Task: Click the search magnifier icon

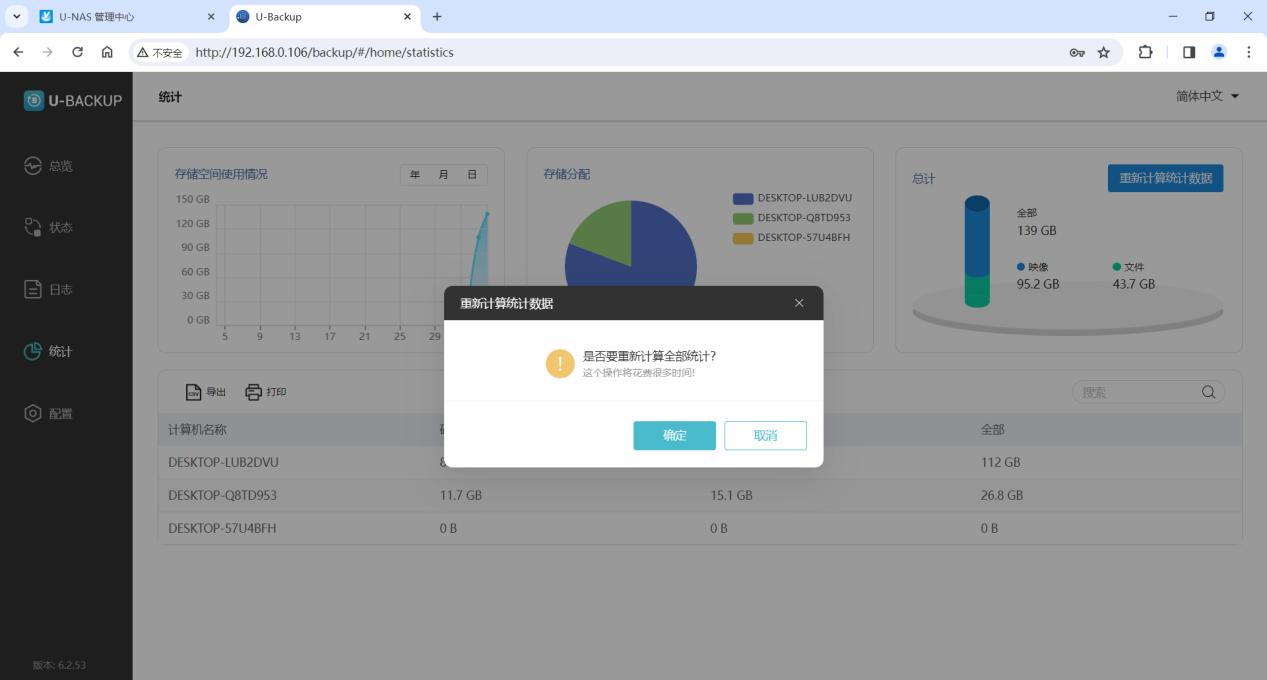Action: tap(1208, 392)
